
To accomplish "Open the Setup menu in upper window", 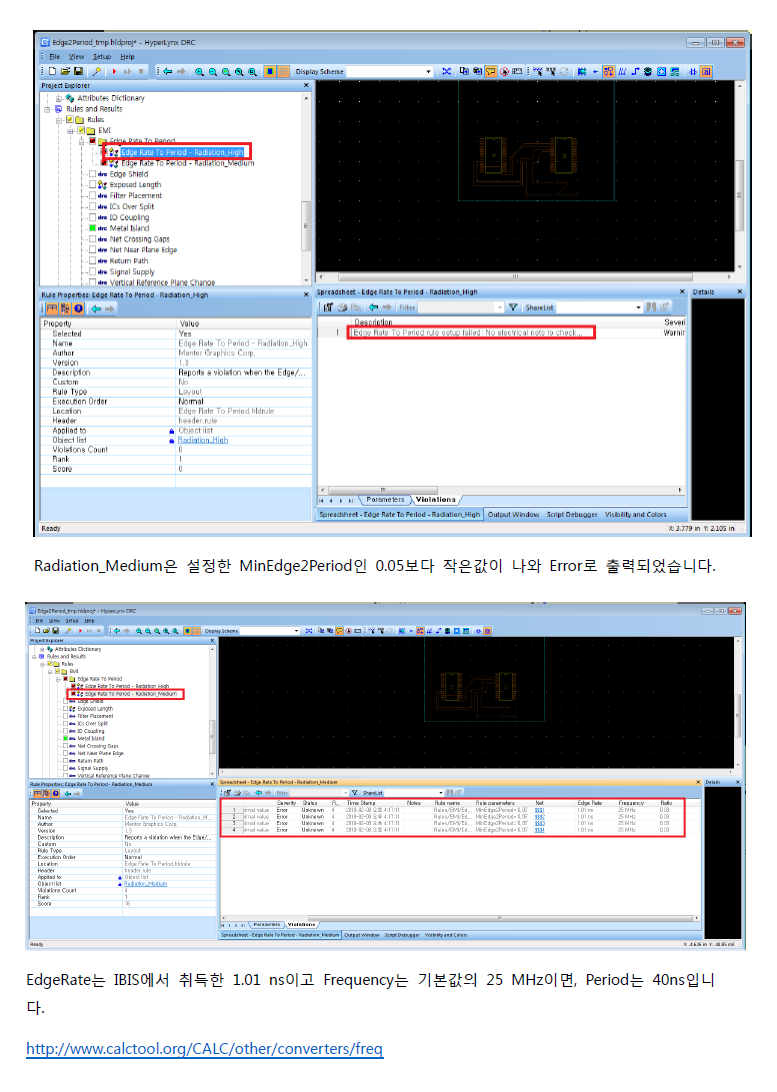I will [x=102, y=57].
